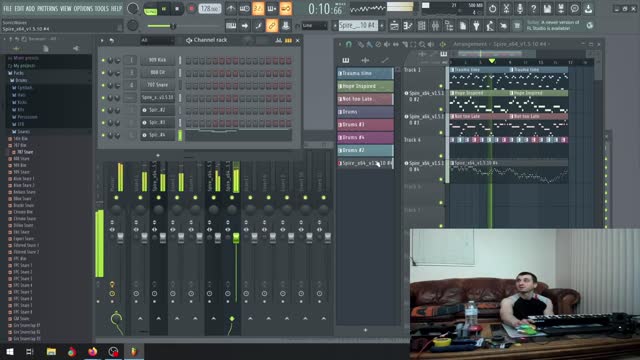Image resolution: width=640 pixels, height=360 pixels.
Task: Select the zoom magnifier tool in Playlist toolbar
Action: tap(422, 44)
